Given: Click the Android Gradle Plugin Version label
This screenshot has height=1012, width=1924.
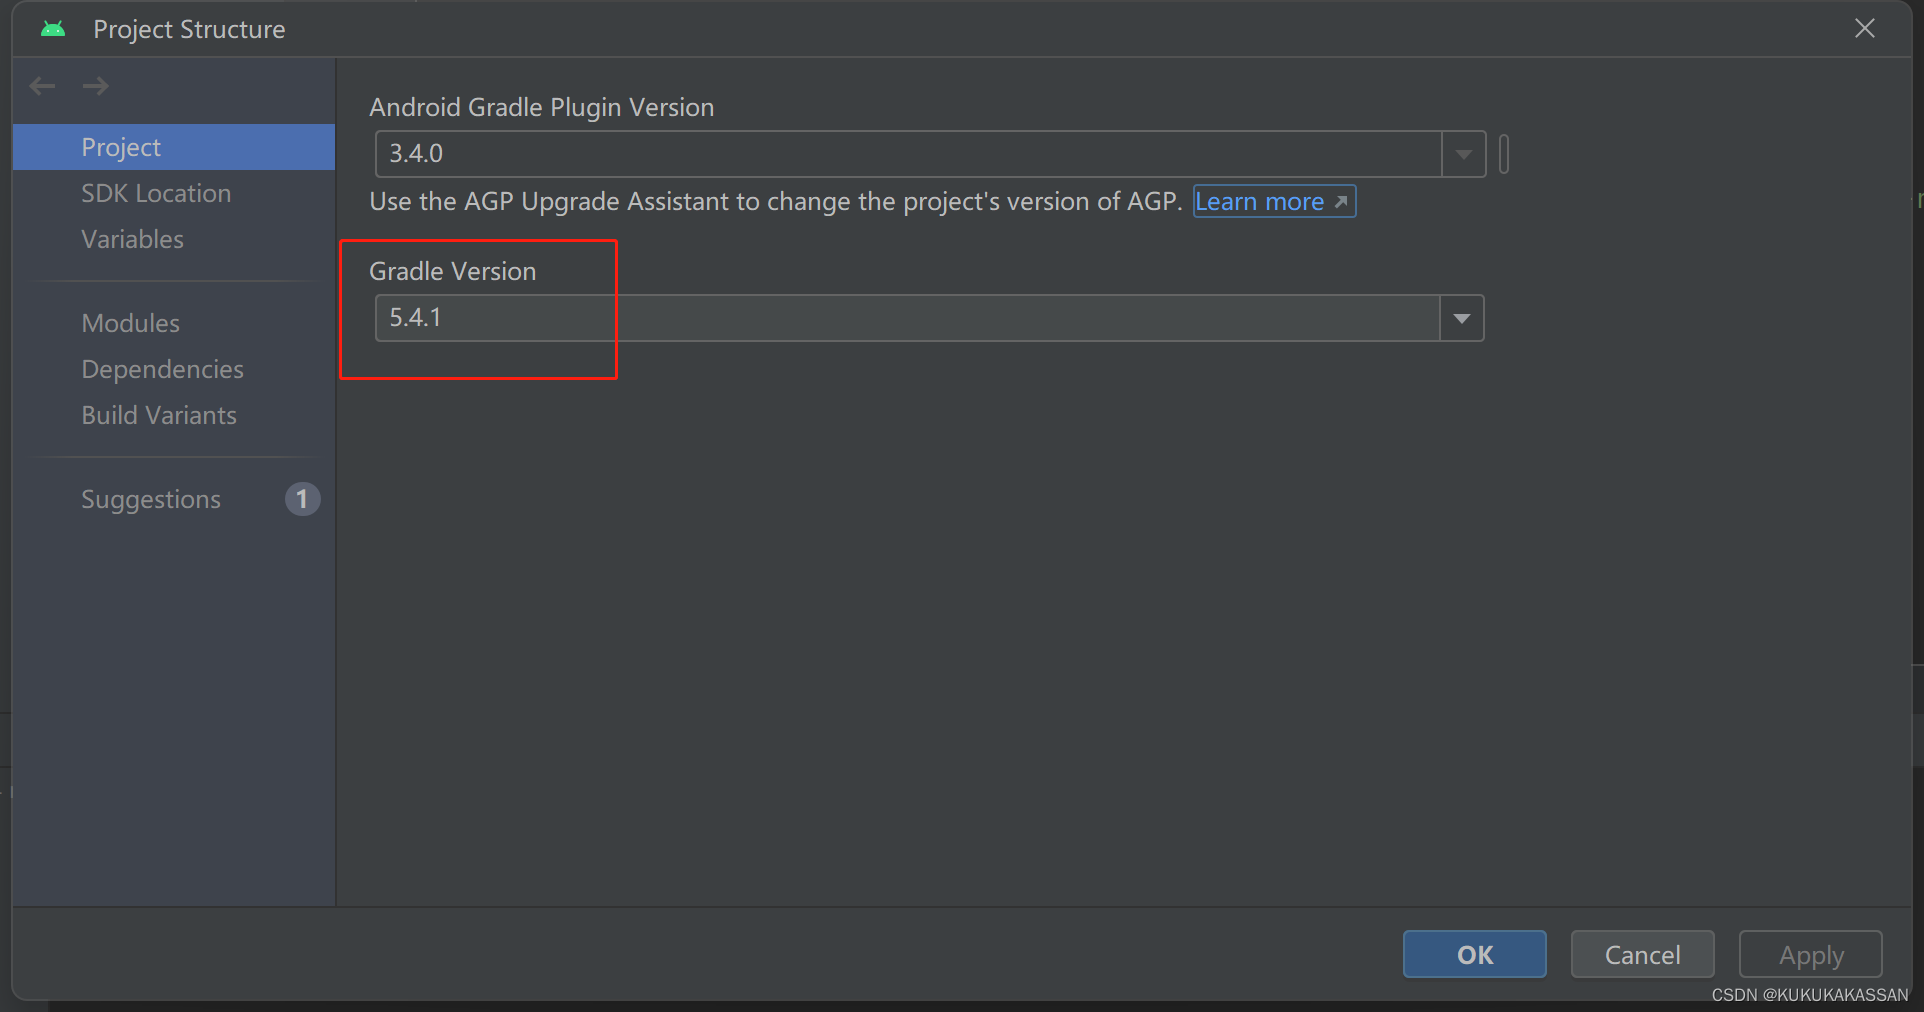Looking at the screenshot, I should (x=542, y=107).
